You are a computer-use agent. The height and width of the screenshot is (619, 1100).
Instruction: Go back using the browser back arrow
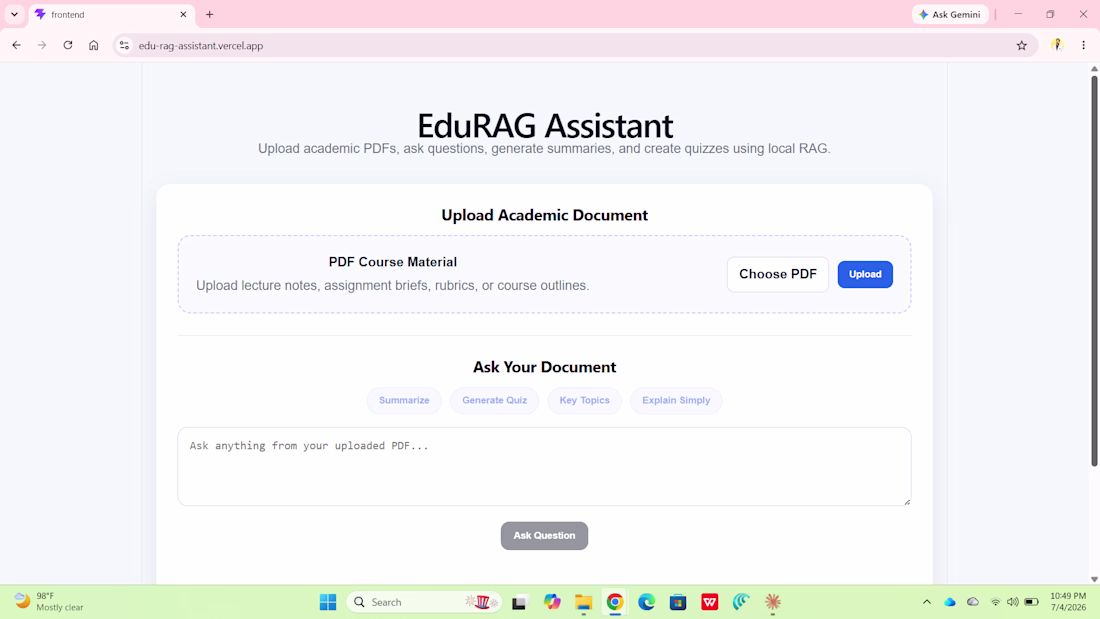point(16,46)
